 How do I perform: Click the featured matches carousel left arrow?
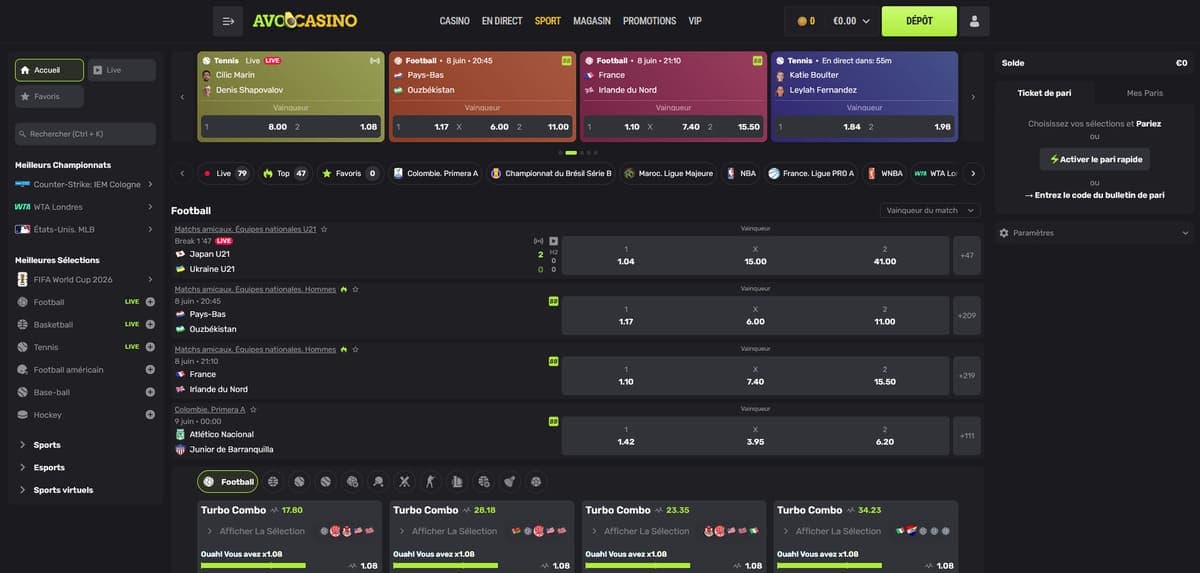(182, 97)
